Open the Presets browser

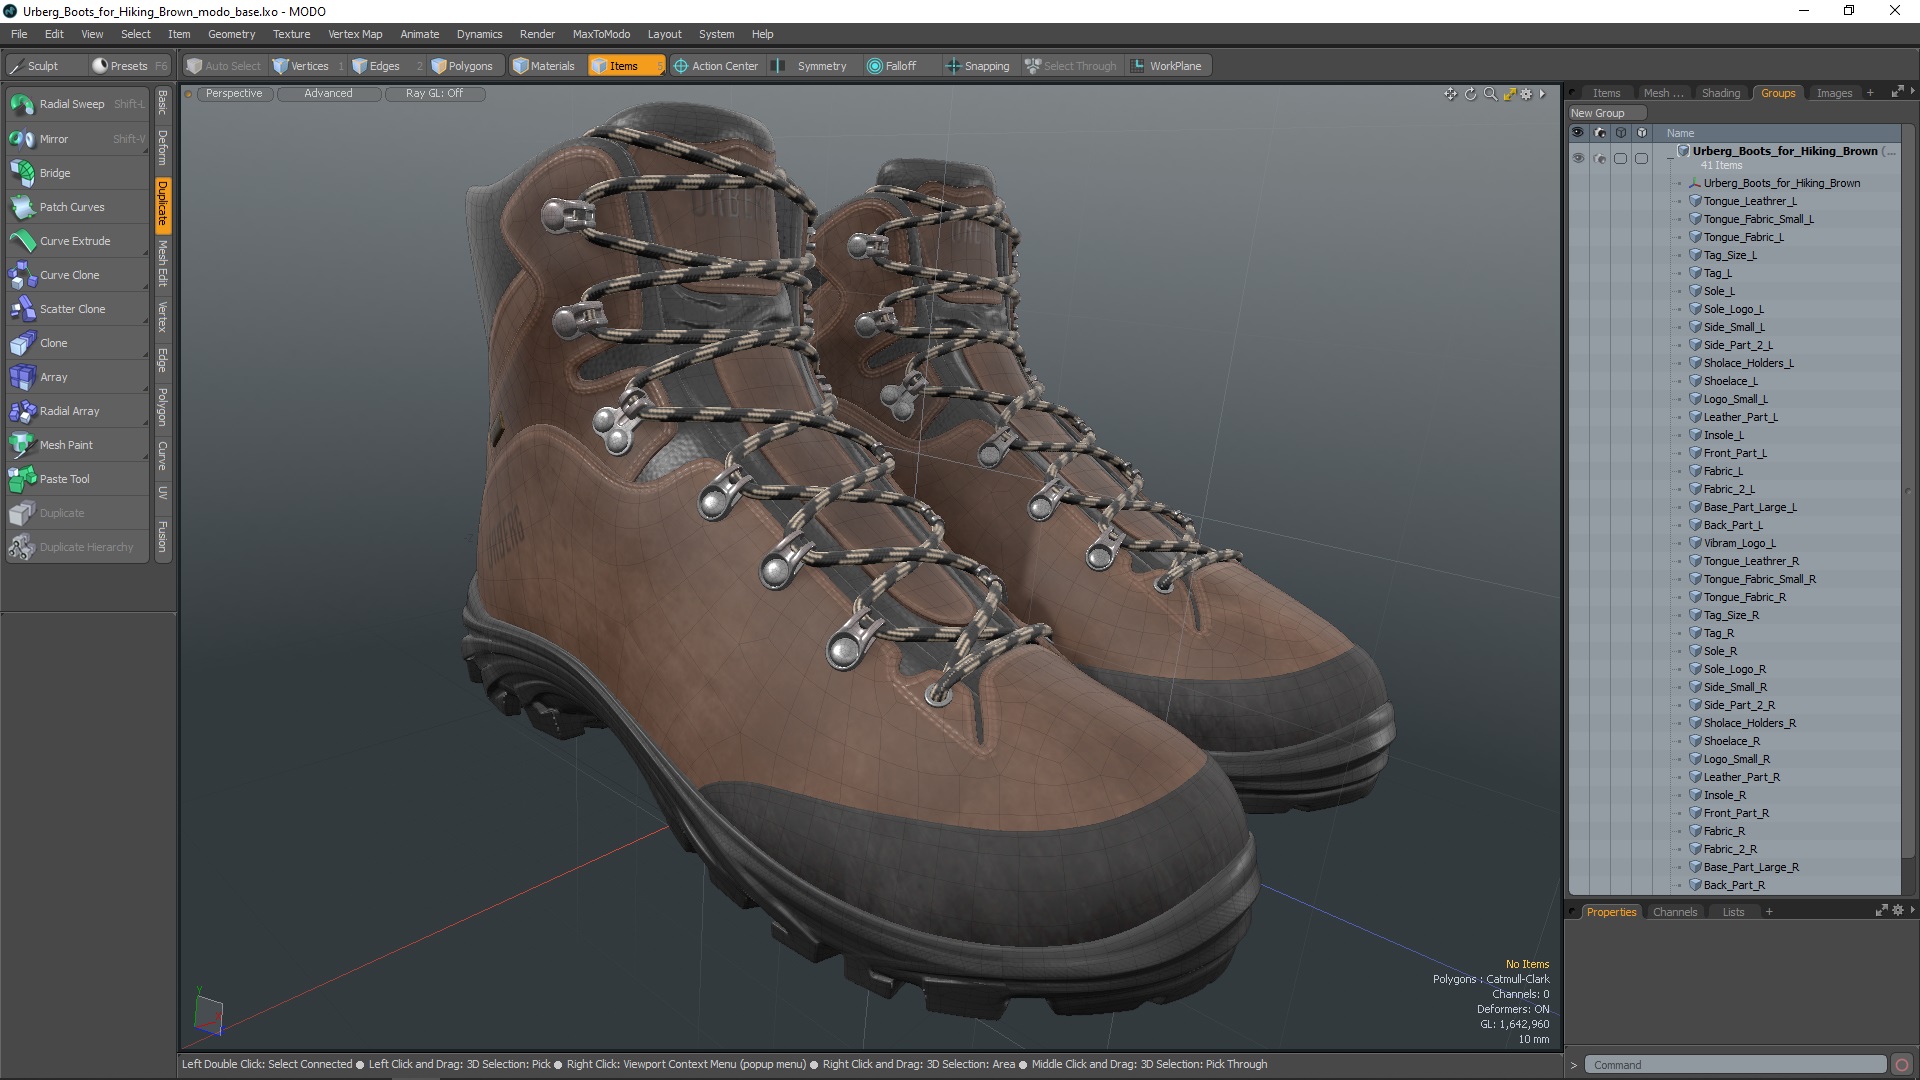130,66
